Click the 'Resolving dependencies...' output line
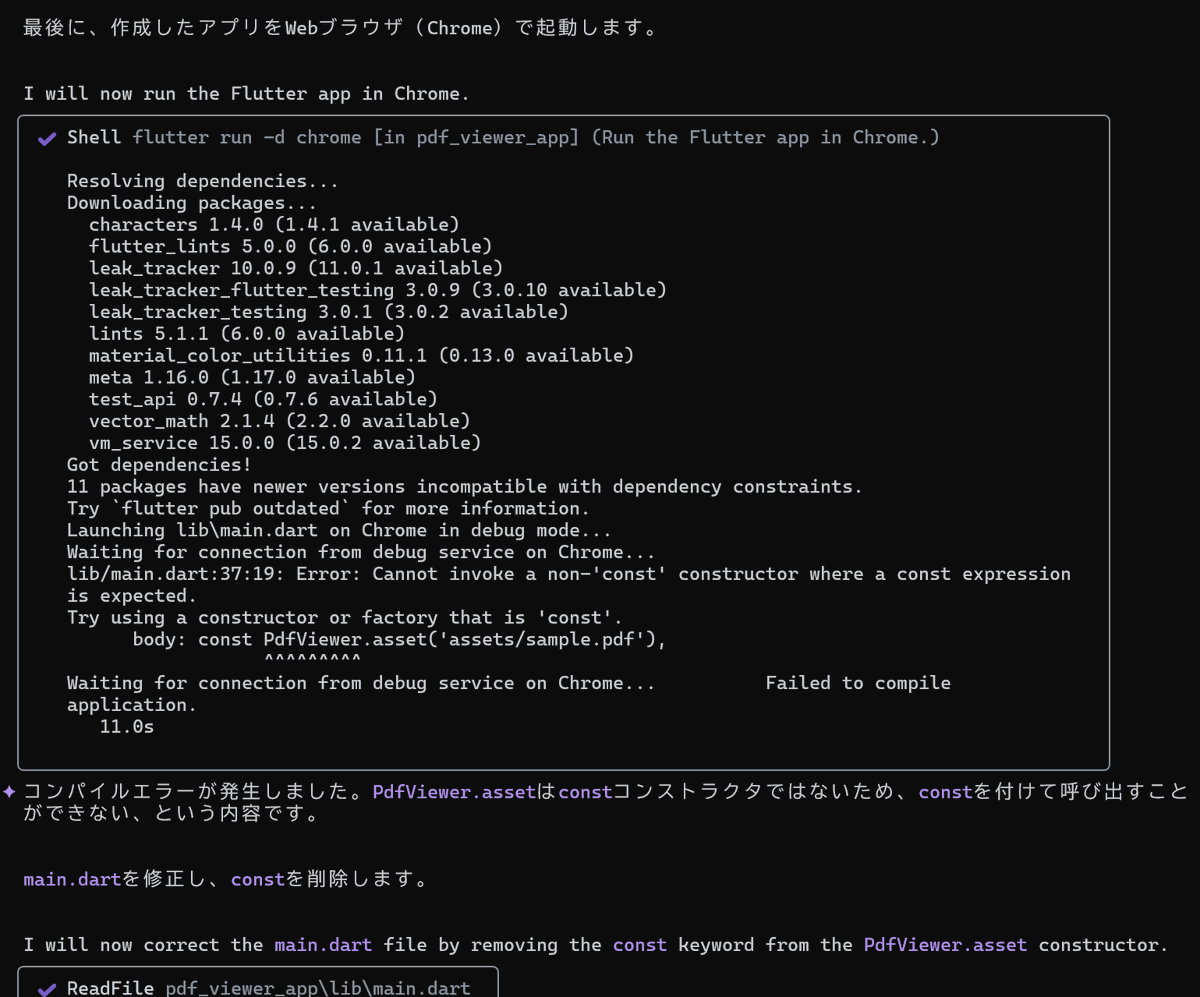 (203, 181)
